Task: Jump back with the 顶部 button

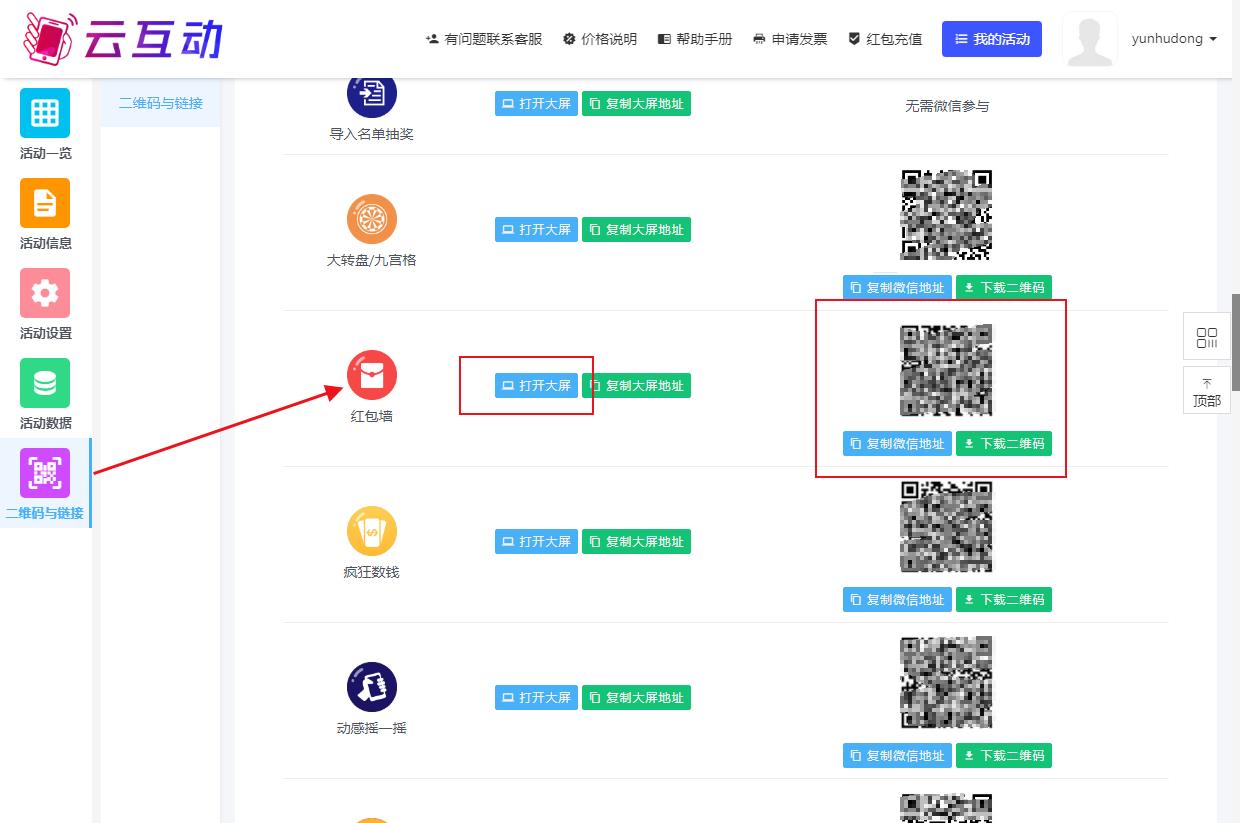Action: coord(1207,391)
